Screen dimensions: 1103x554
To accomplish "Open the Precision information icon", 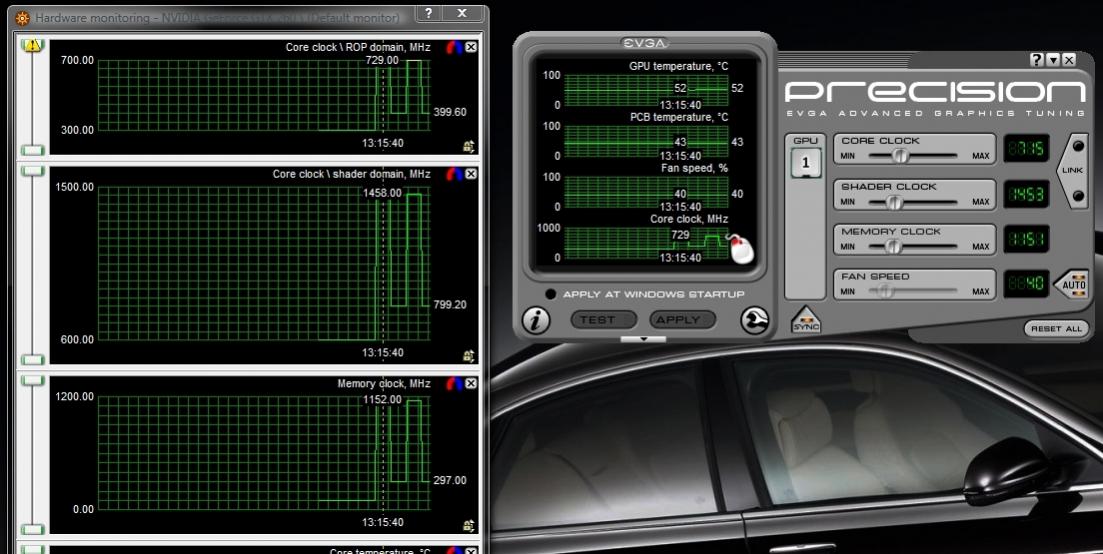I will pos(535,321).
